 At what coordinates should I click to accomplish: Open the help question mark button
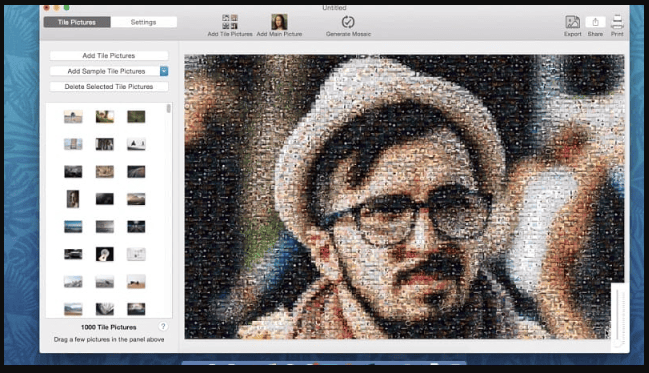tap(163, 326)
